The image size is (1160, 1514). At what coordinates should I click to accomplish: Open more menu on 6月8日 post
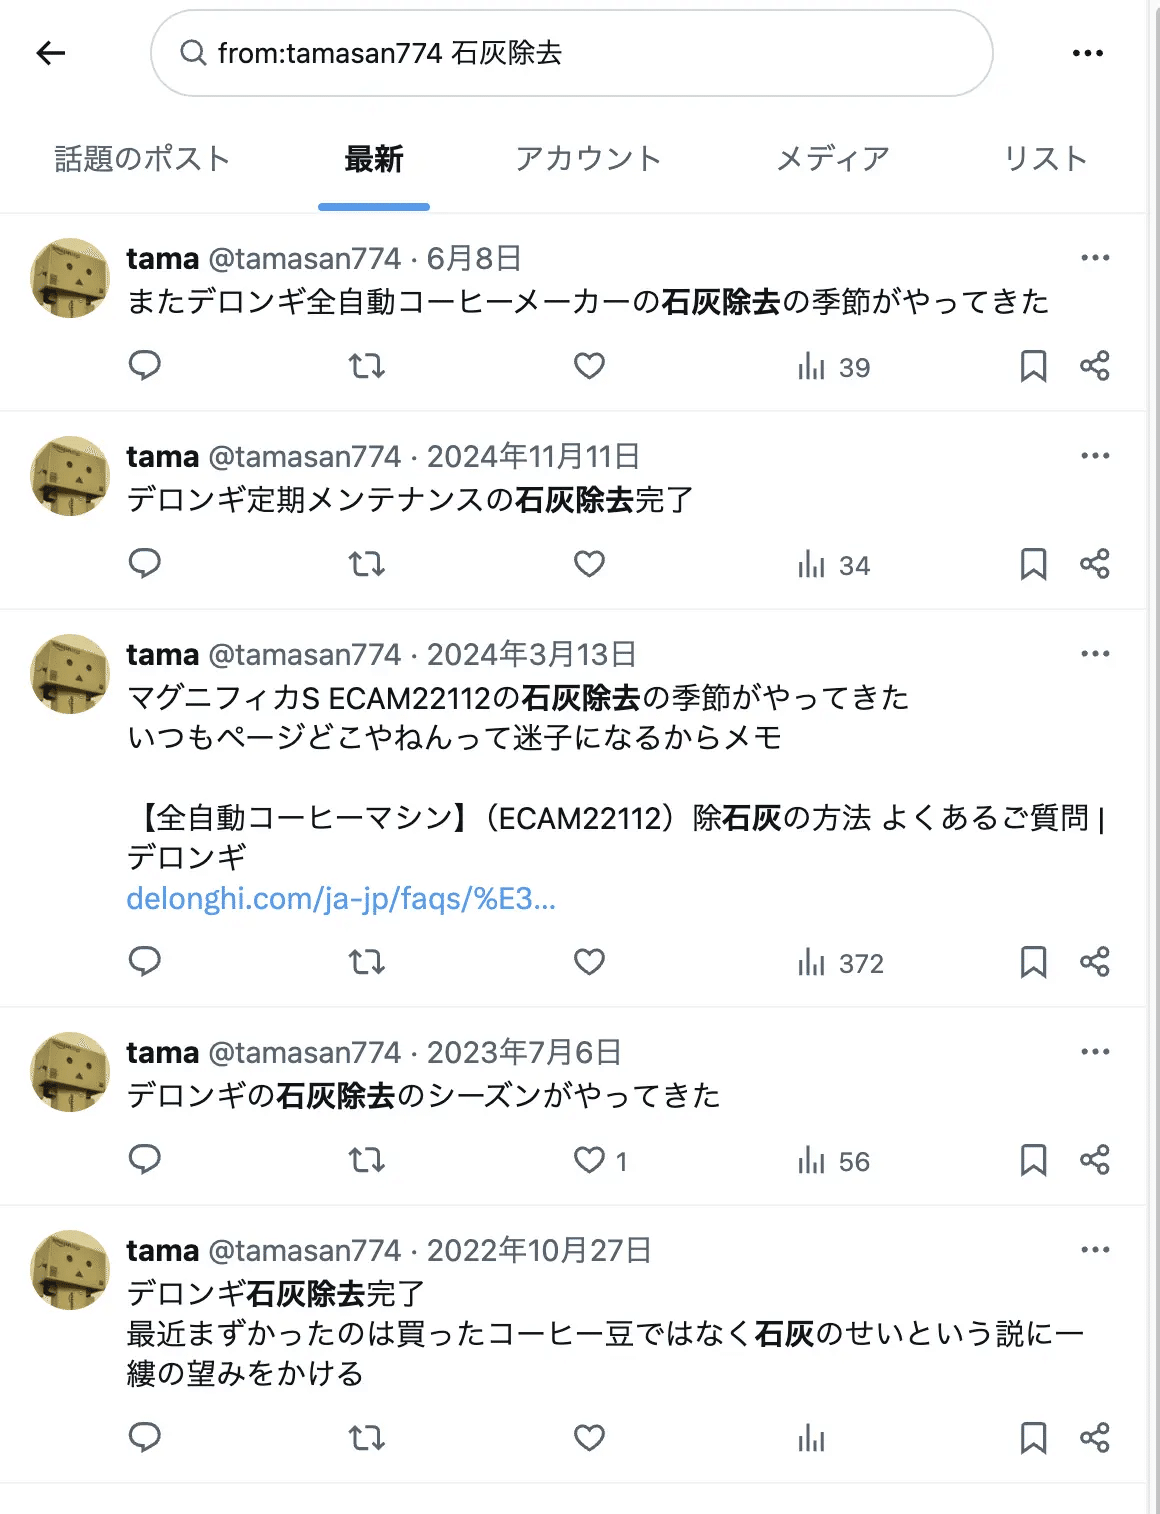coord(1095,258)
